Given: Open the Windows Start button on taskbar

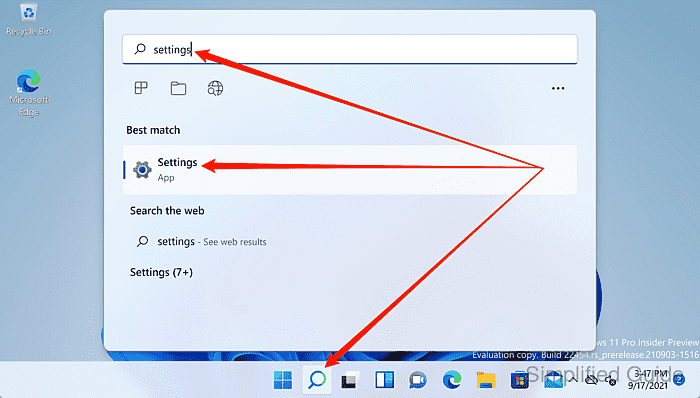Looking at the screenshot, I should (283, 380).
